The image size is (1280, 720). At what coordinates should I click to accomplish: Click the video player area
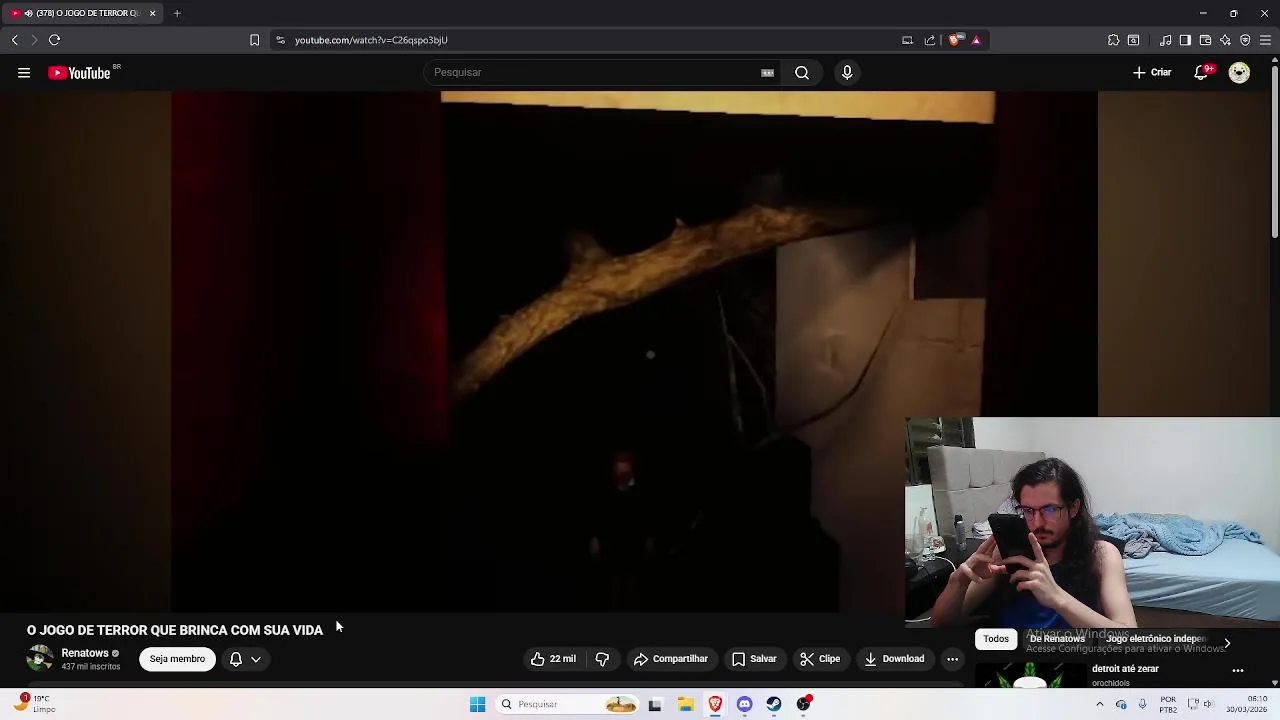634,352
